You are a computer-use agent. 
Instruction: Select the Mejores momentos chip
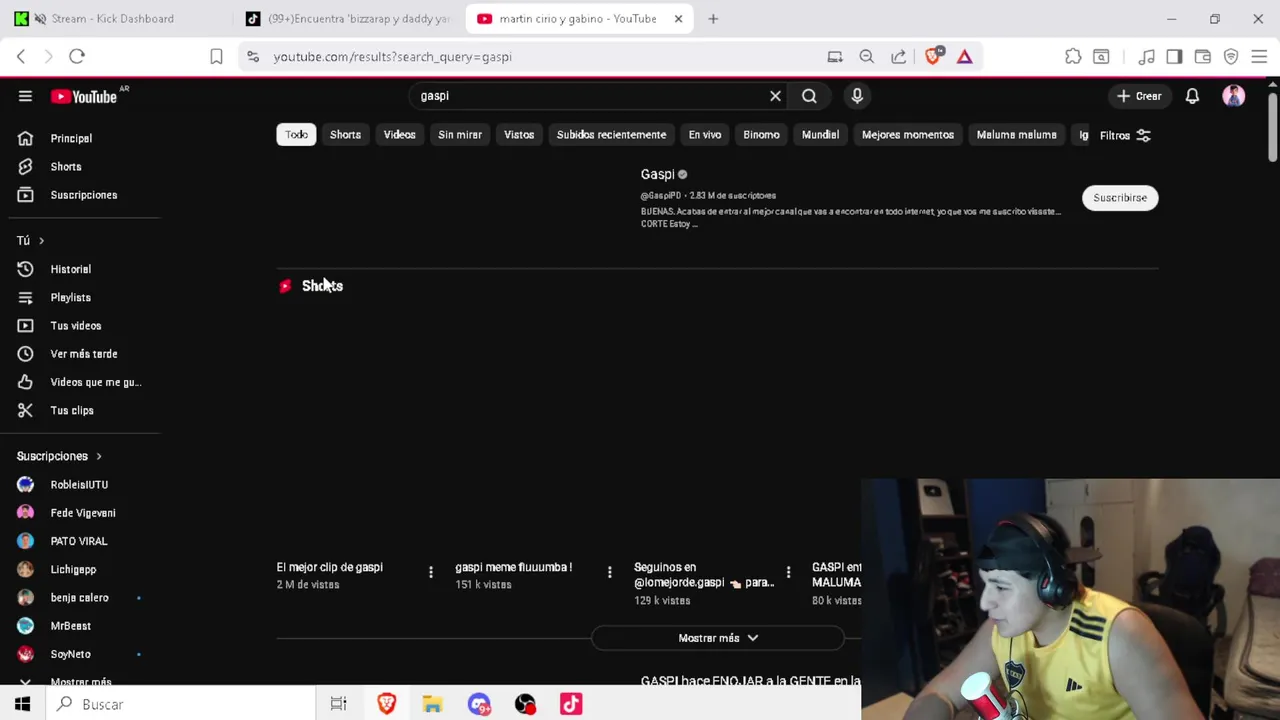coord(908,135)
